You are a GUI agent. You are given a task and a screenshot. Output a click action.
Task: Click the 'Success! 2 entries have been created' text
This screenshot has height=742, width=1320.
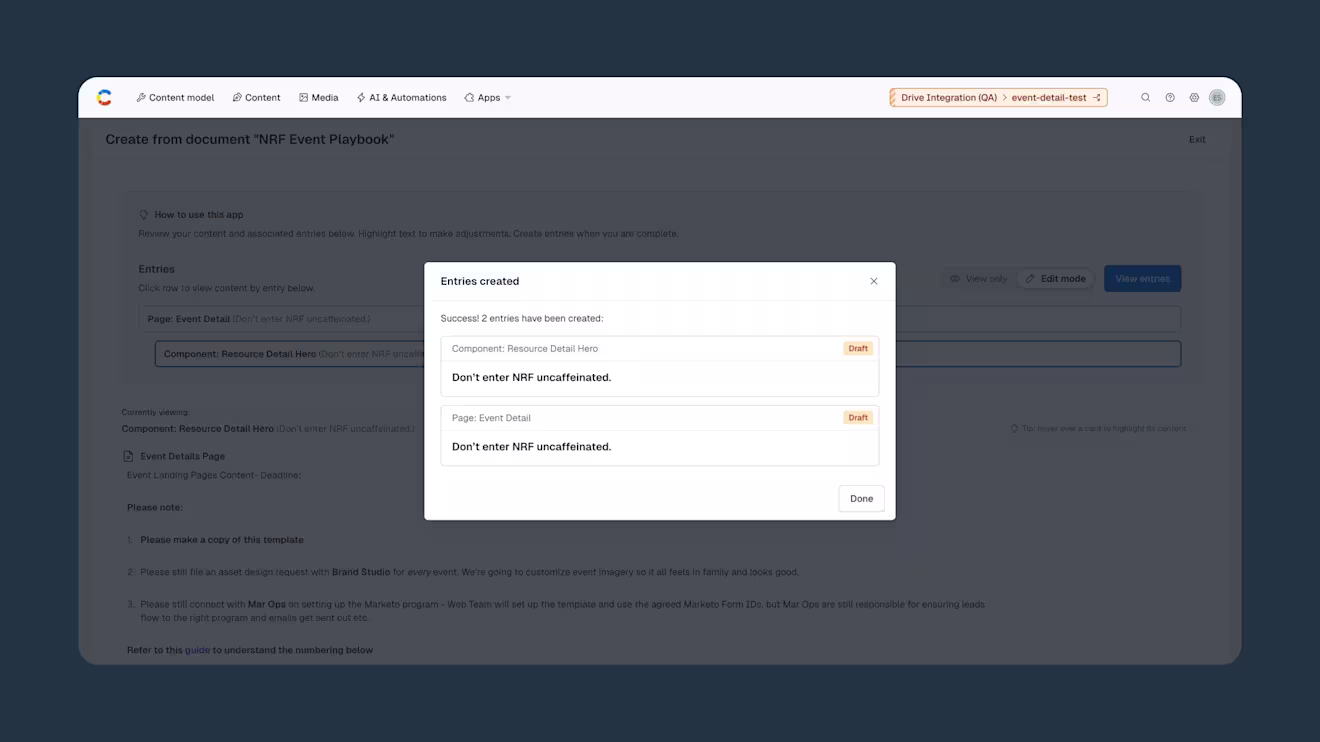pyautogui.click(x=522, y=318)
